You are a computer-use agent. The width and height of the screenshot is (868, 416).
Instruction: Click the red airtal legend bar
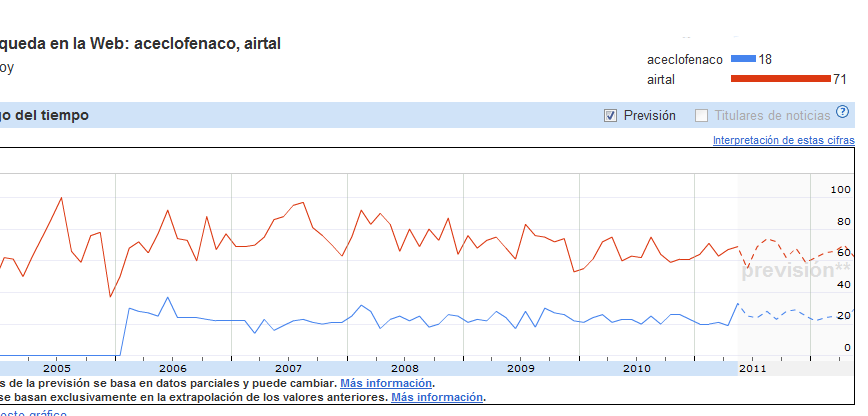(781, 79)
